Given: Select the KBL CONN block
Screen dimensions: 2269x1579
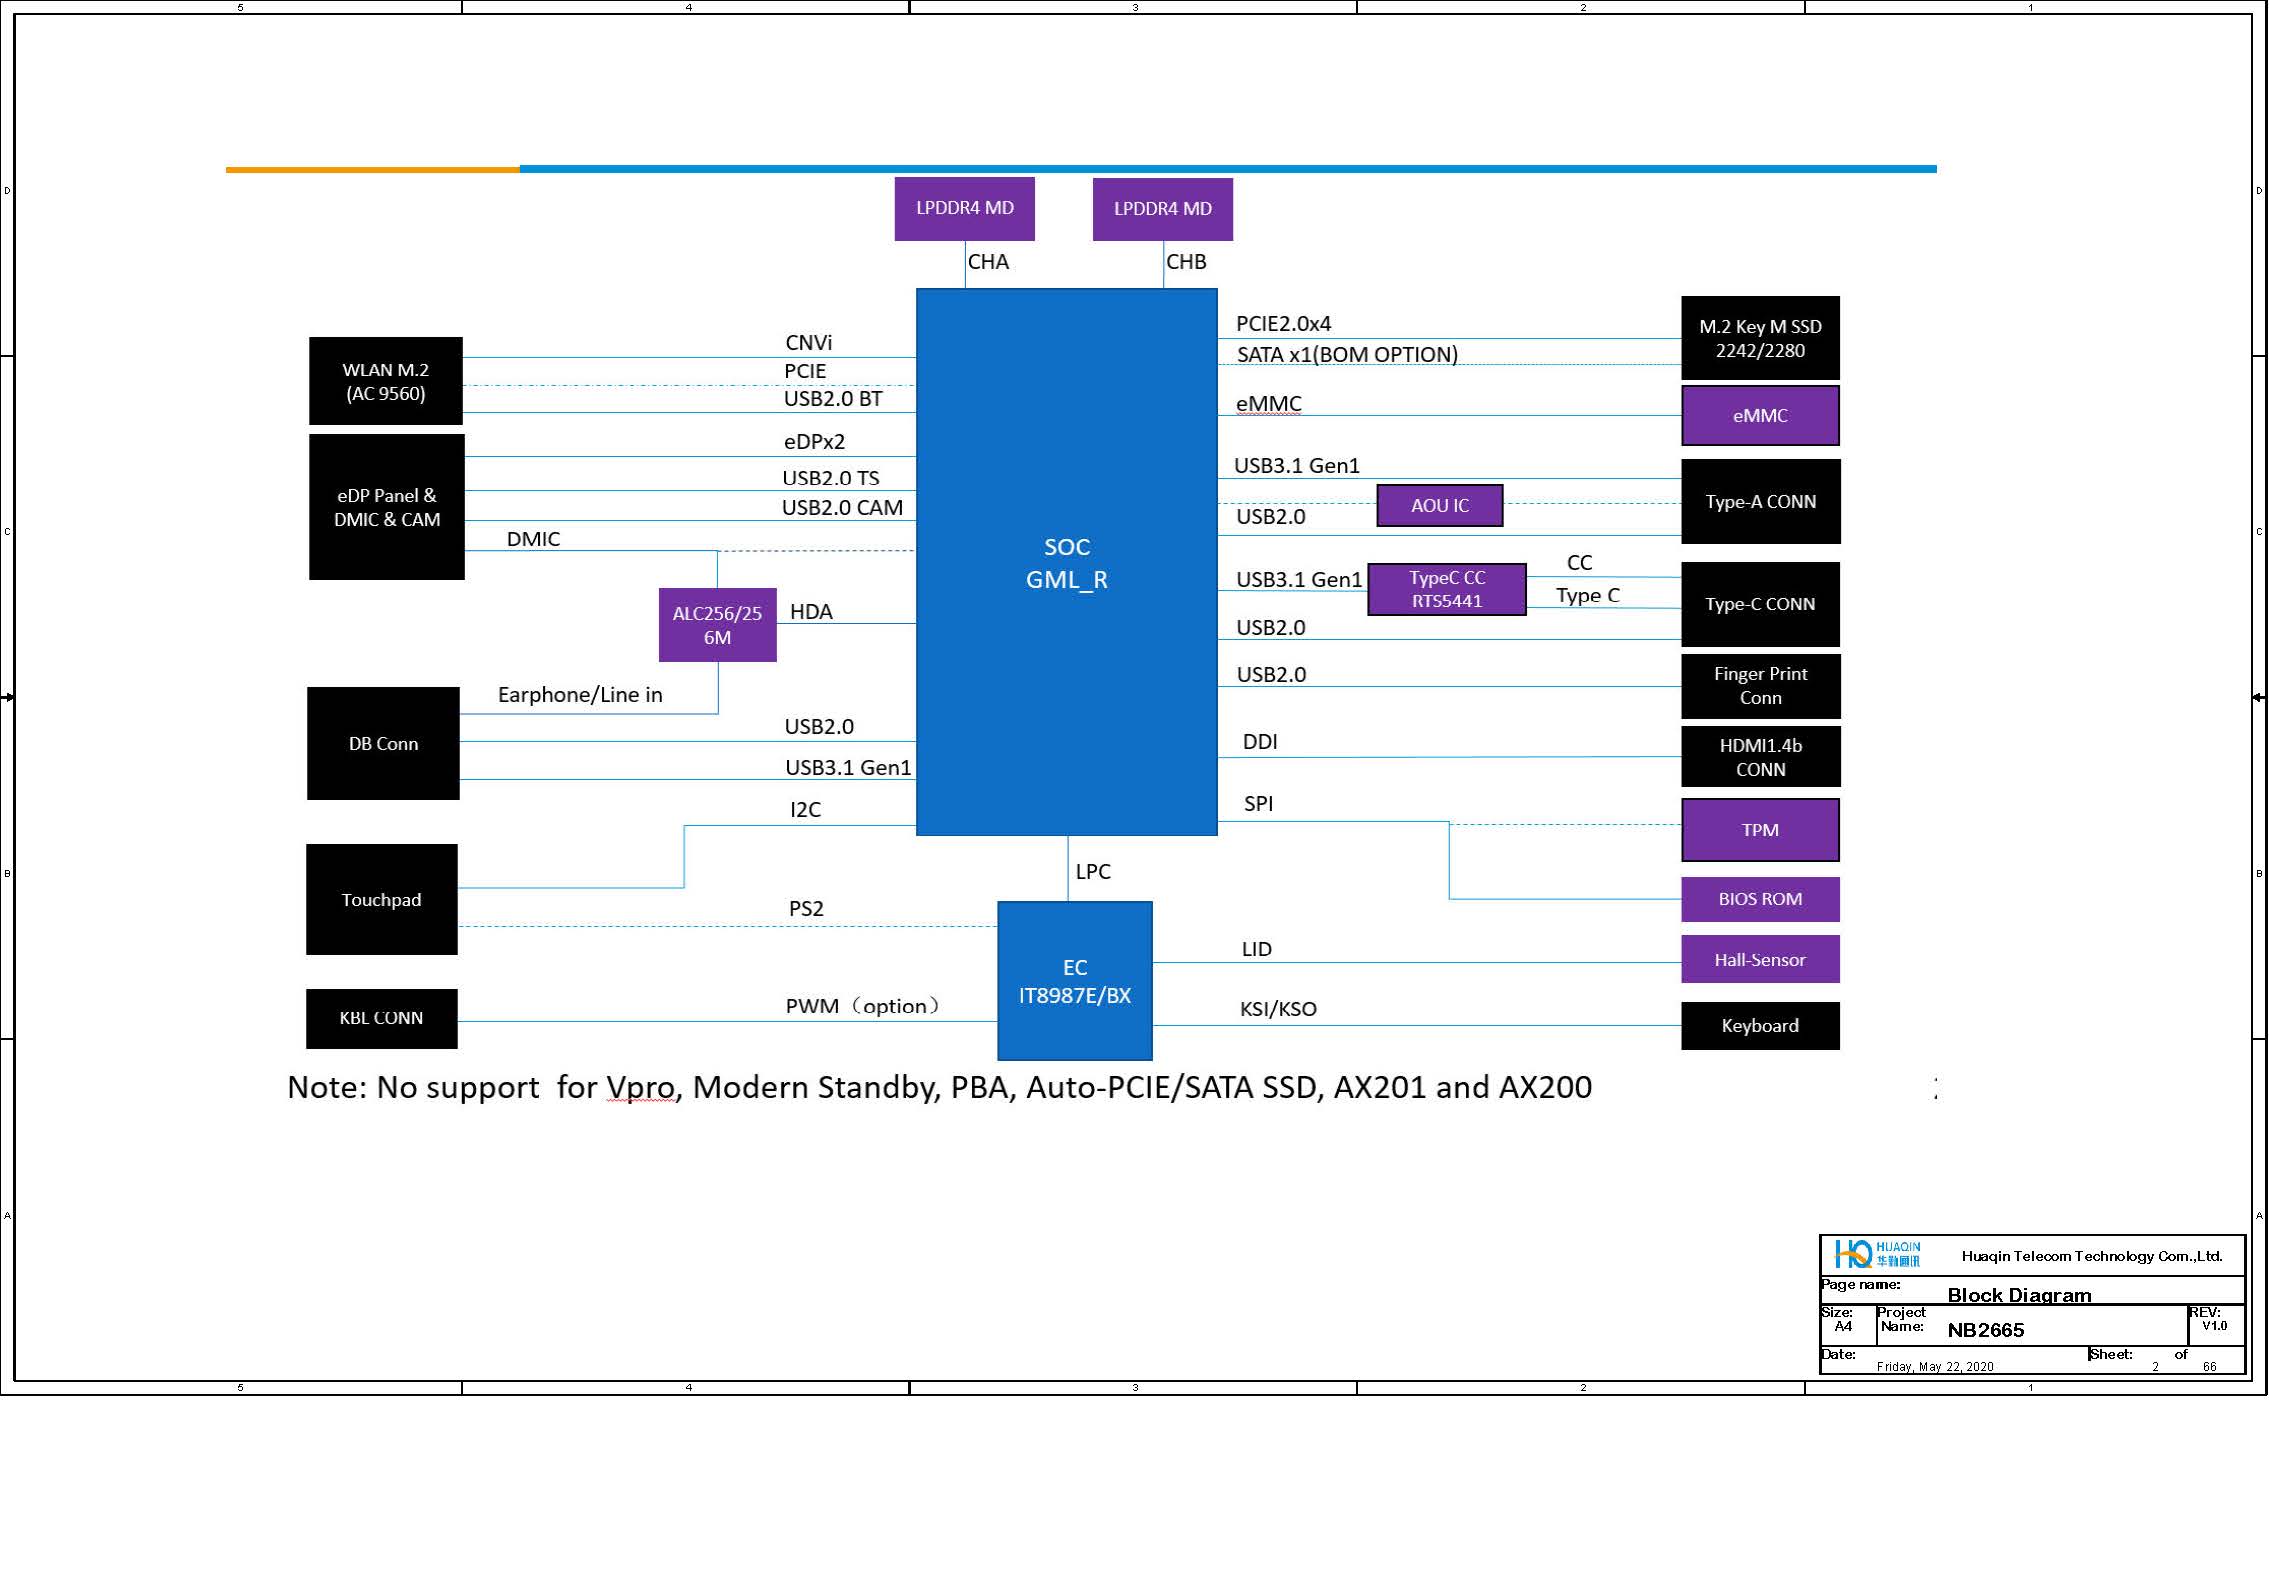Looking at the screenshot, I should [381, 1018].
